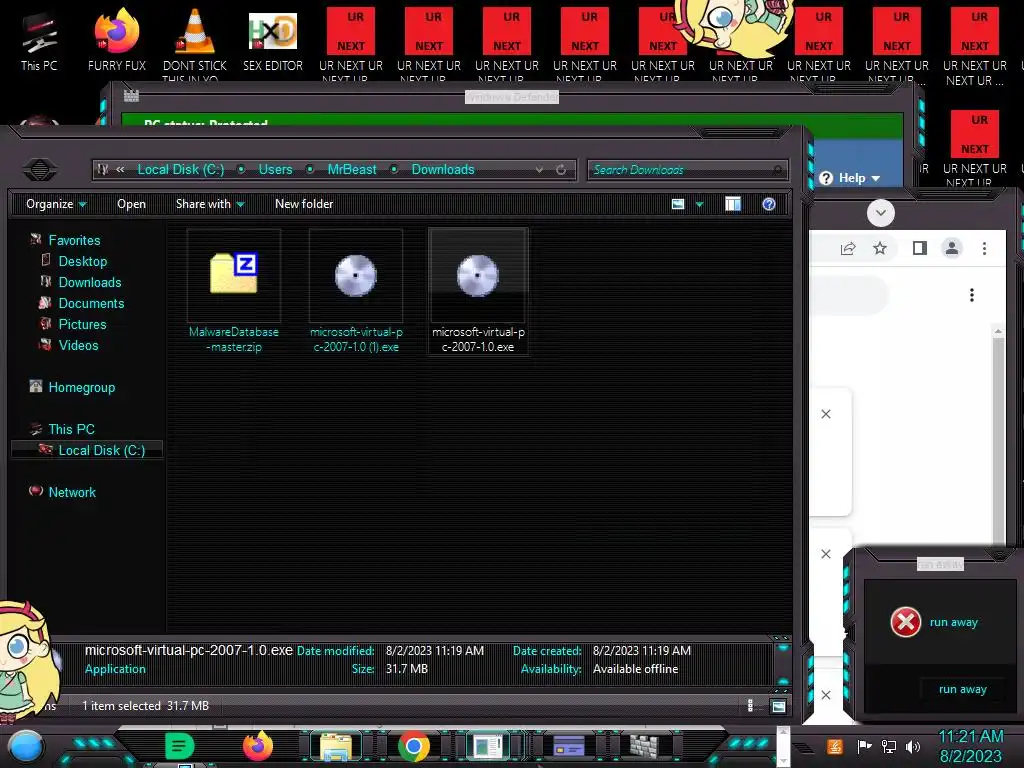
Task: Toggle Chrome side panel icon
Action: pyautogui.click(x=920, y=248)
